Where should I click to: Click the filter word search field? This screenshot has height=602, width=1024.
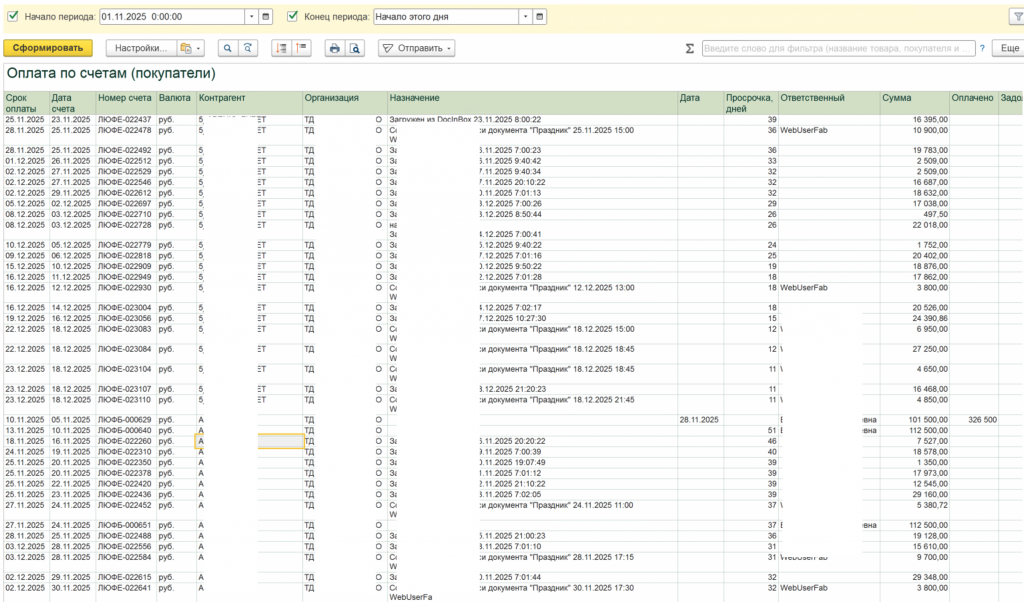(x=837, y=48)
